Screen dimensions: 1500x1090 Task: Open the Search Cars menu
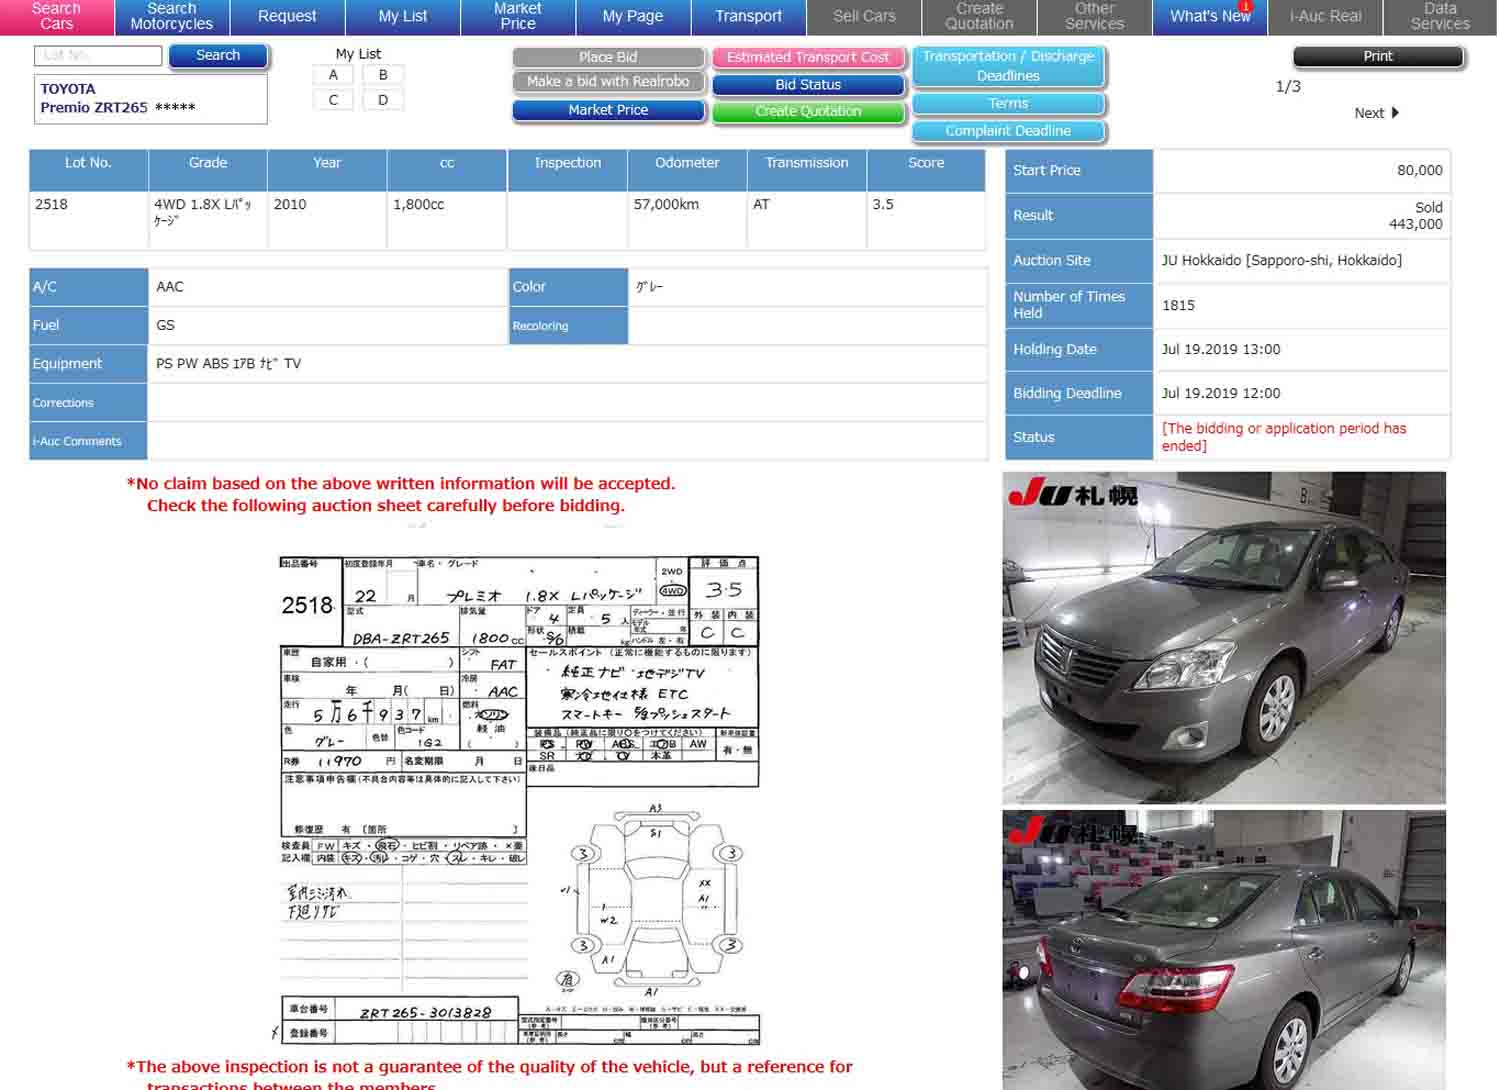[57, 16]
